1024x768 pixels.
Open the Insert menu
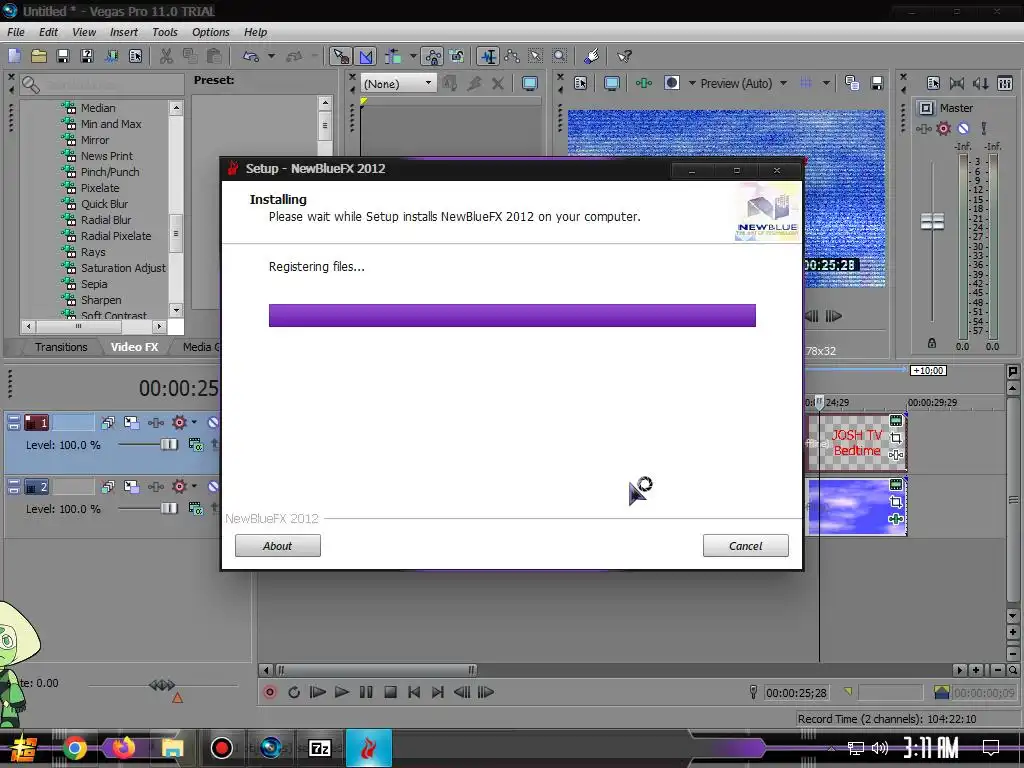(123, 32)
